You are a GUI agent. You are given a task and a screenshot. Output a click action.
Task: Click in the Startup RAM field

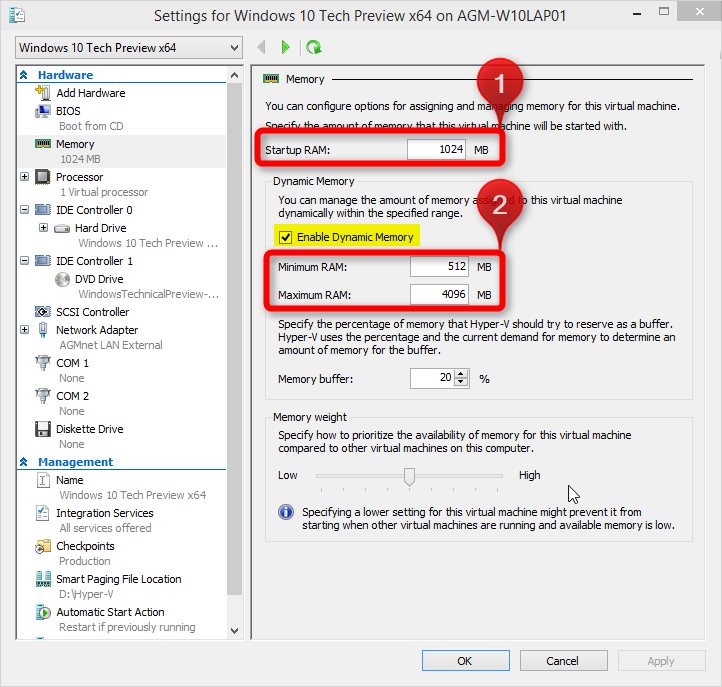click(x=437, y=150)
